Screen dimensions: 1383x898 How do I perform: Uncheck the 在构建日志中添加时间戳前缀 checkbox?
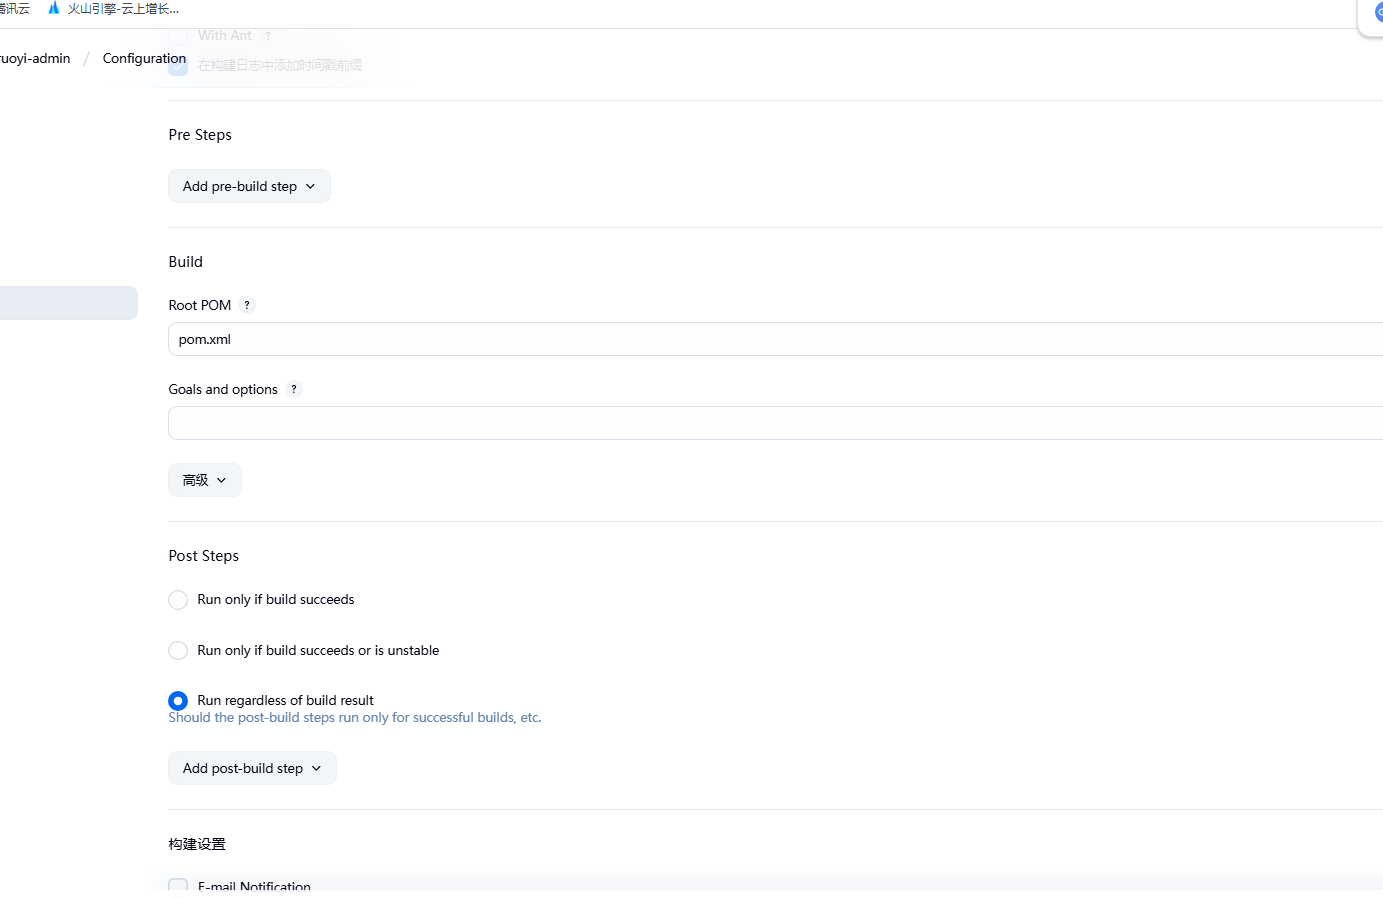[178, 66]
